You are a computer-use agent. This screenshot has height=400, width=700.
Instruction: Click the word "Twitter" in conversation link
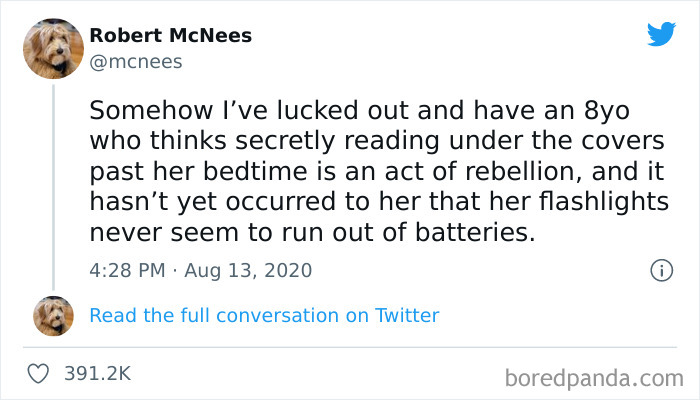(x=407, y=316)
